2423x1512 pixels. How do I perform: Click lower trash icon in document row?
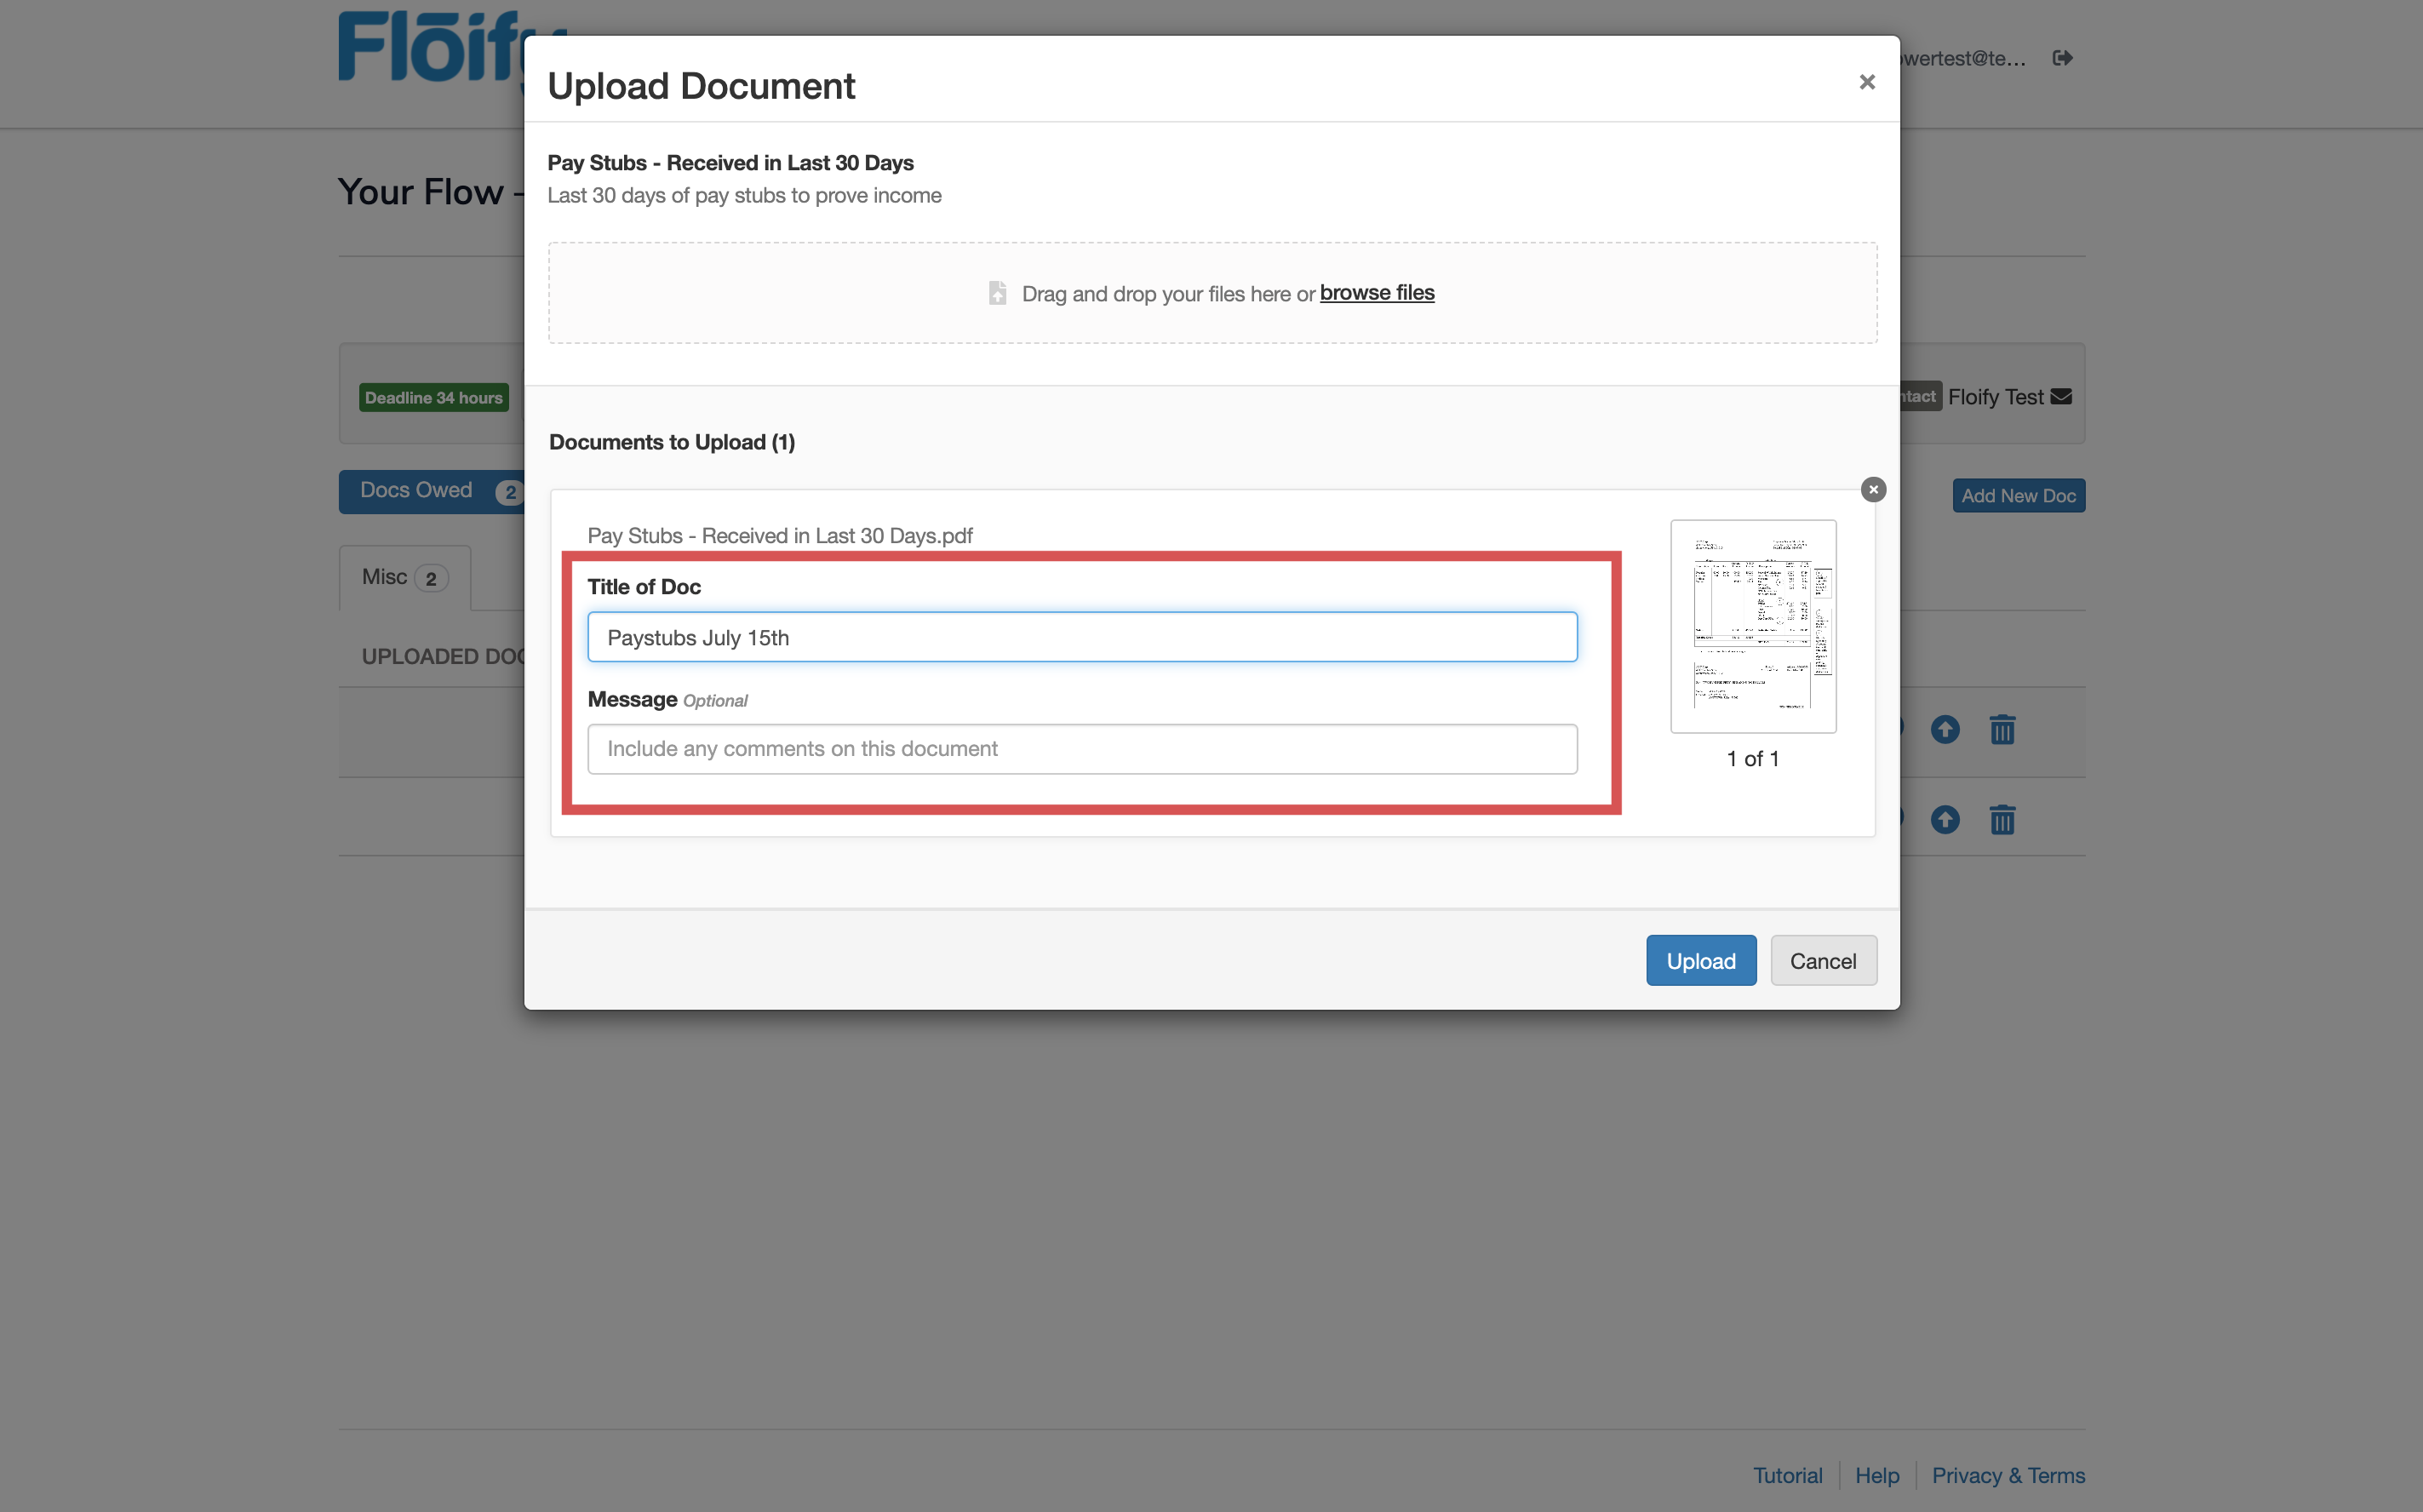(x=2002, y=820)
